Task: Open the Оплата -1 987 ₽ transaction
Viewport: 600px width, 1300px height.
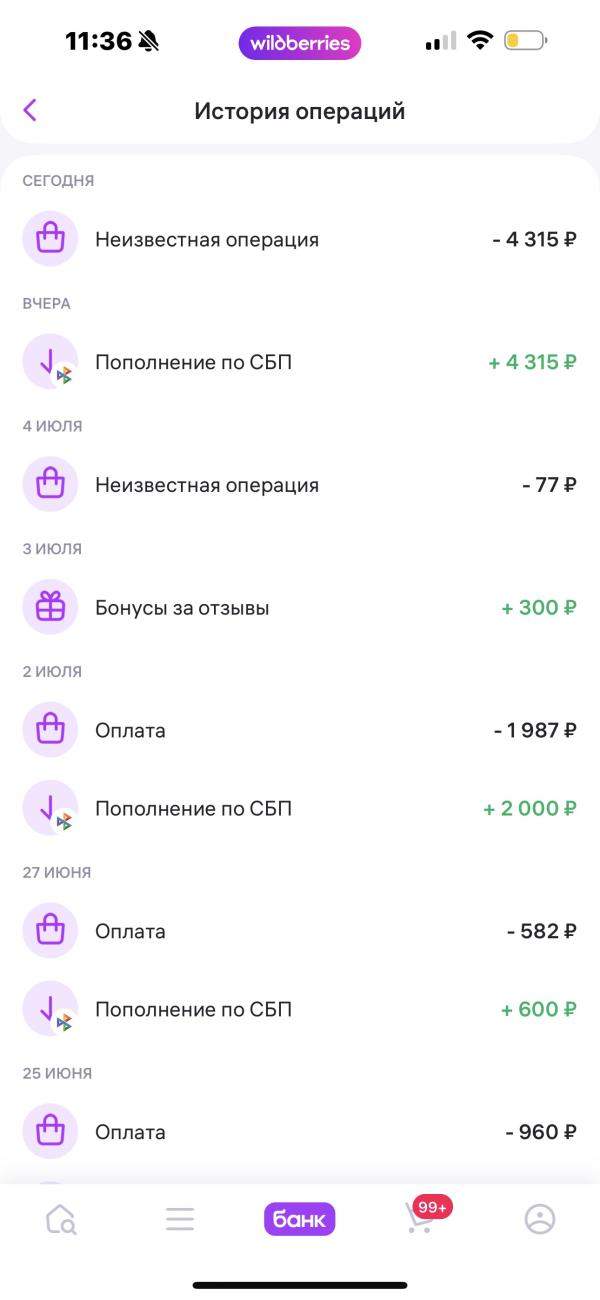Action: [x=300, y=730]
